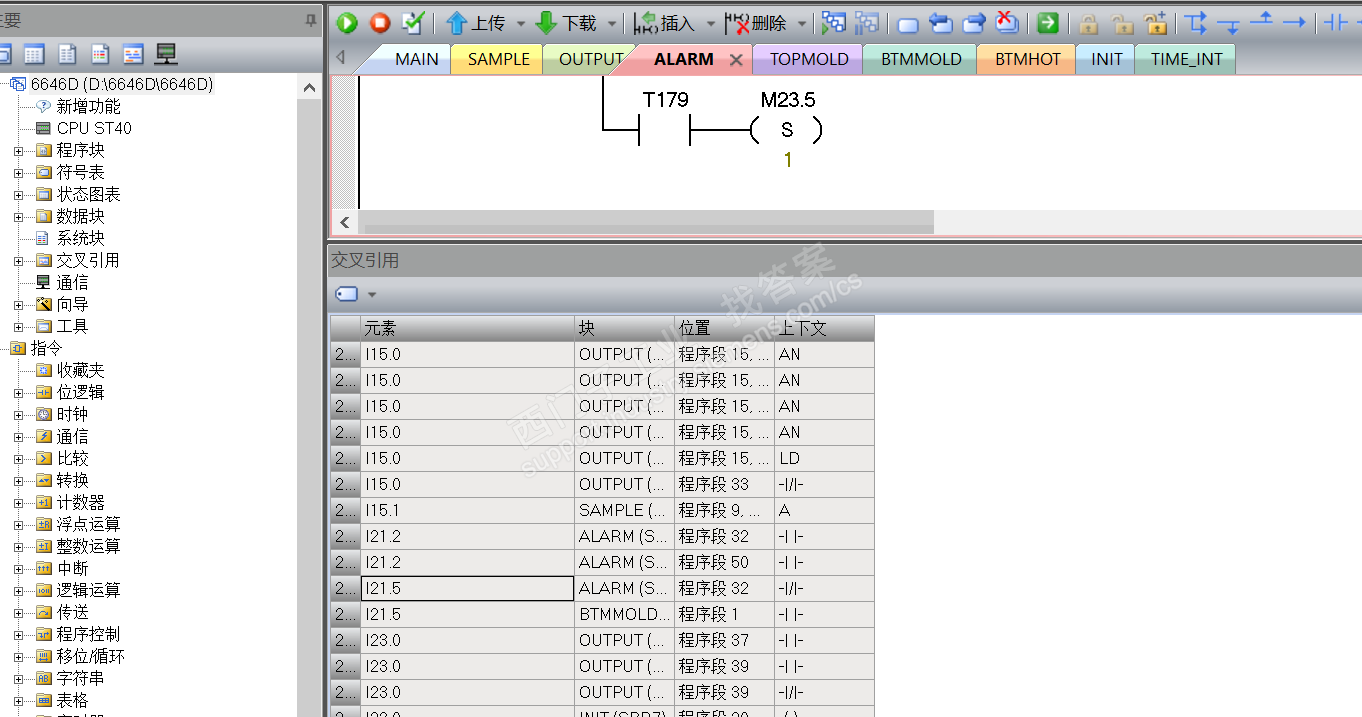The image size is (1362, 717).
Task: Open the 上传 upload dropdown arrow
Action: pyautogui.click(x=520, y=23)
